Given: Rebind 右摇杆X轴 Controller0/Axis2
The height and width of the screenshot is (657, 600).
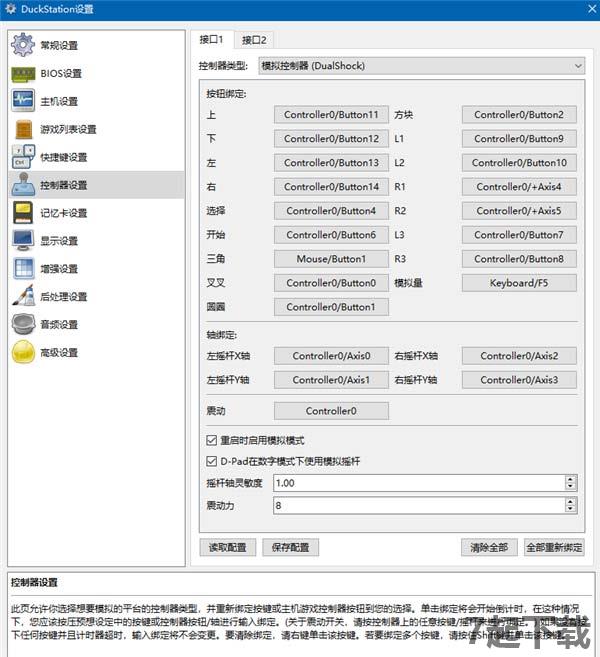Looking at the screenshot, I should 519,356.
